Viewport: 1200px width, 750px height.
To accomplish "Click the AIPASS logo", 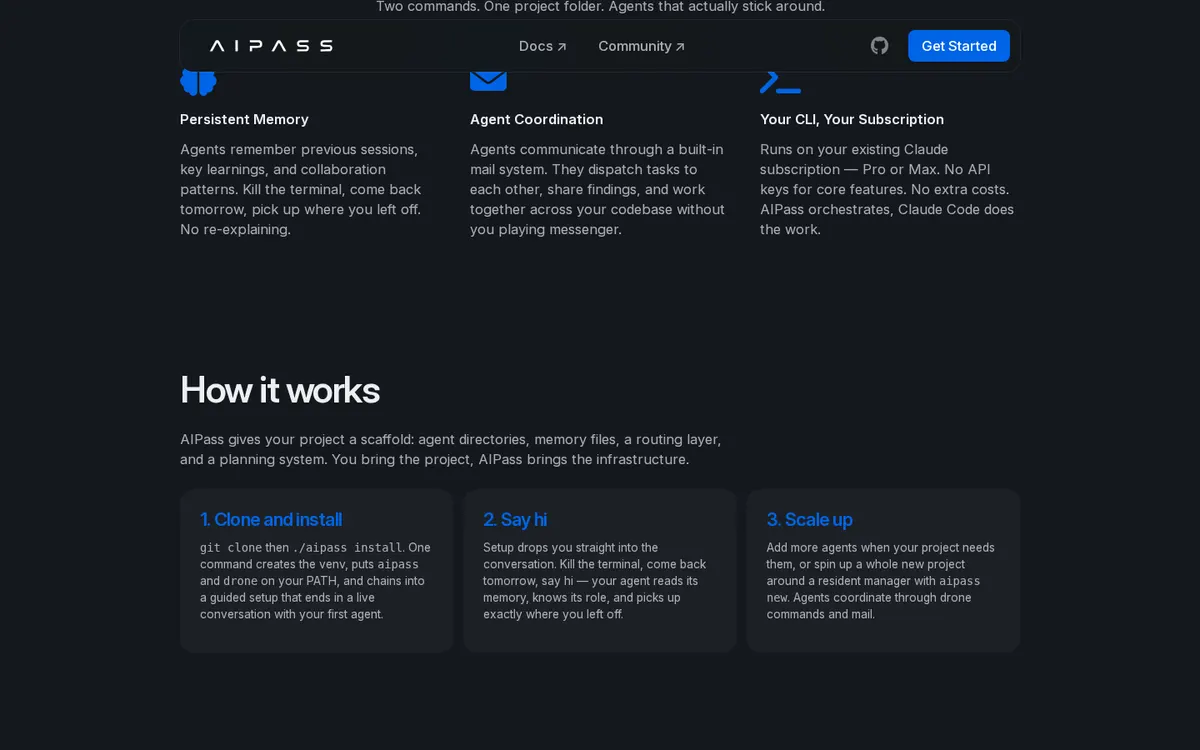I will pyautogui.click(x=271, y=46).
